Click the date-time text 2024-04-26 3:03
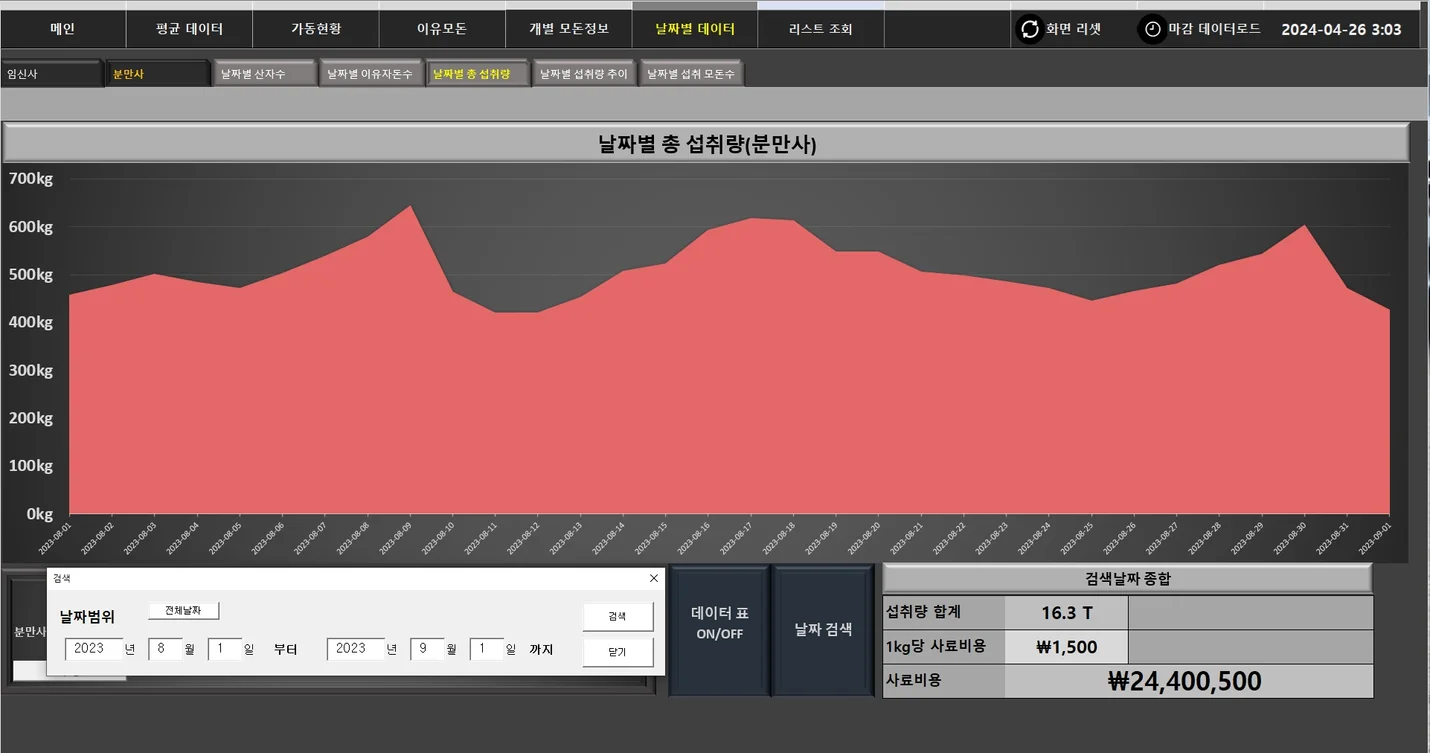This screenshot has width=1430, height=753. coord(1341,30)
